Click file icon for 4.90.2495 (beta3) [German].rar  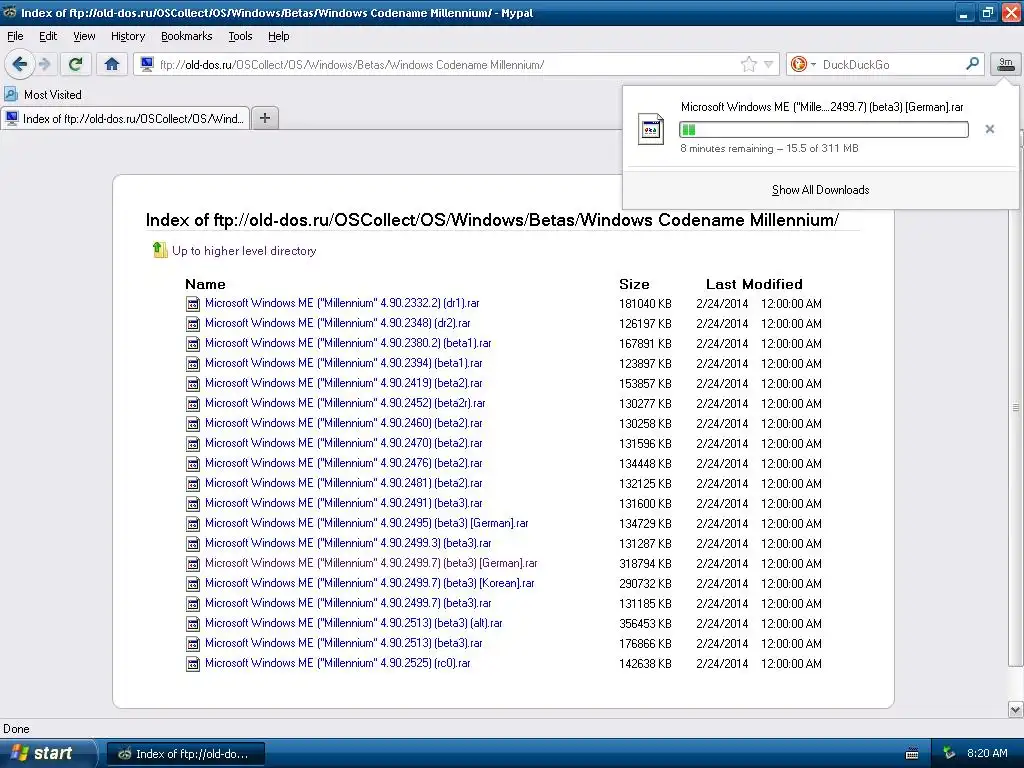click(x=193, y=524)
